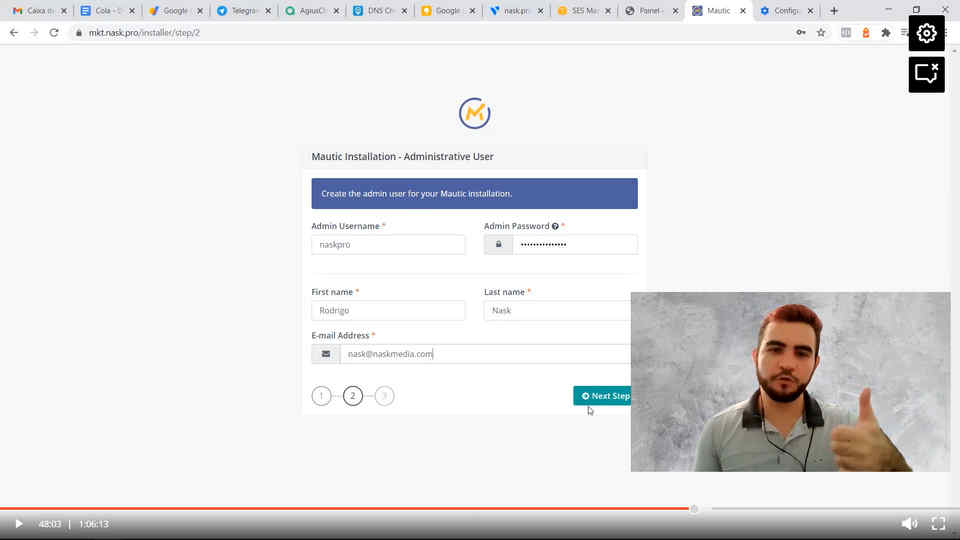
Task: Switch to the Telegram browser tab
Action: tap(238, 11)
